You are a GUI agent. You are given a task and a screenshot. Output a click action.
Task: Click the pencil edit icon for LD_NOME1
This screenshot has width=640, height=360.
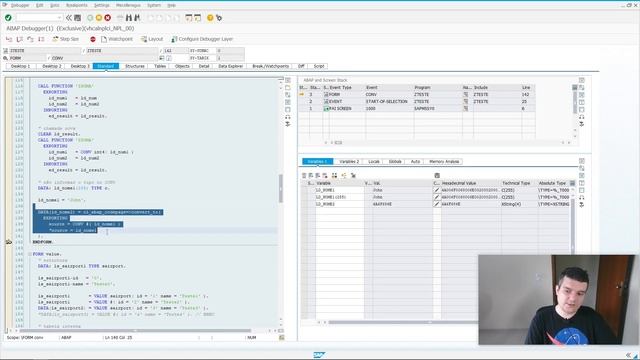pos(437,190)
